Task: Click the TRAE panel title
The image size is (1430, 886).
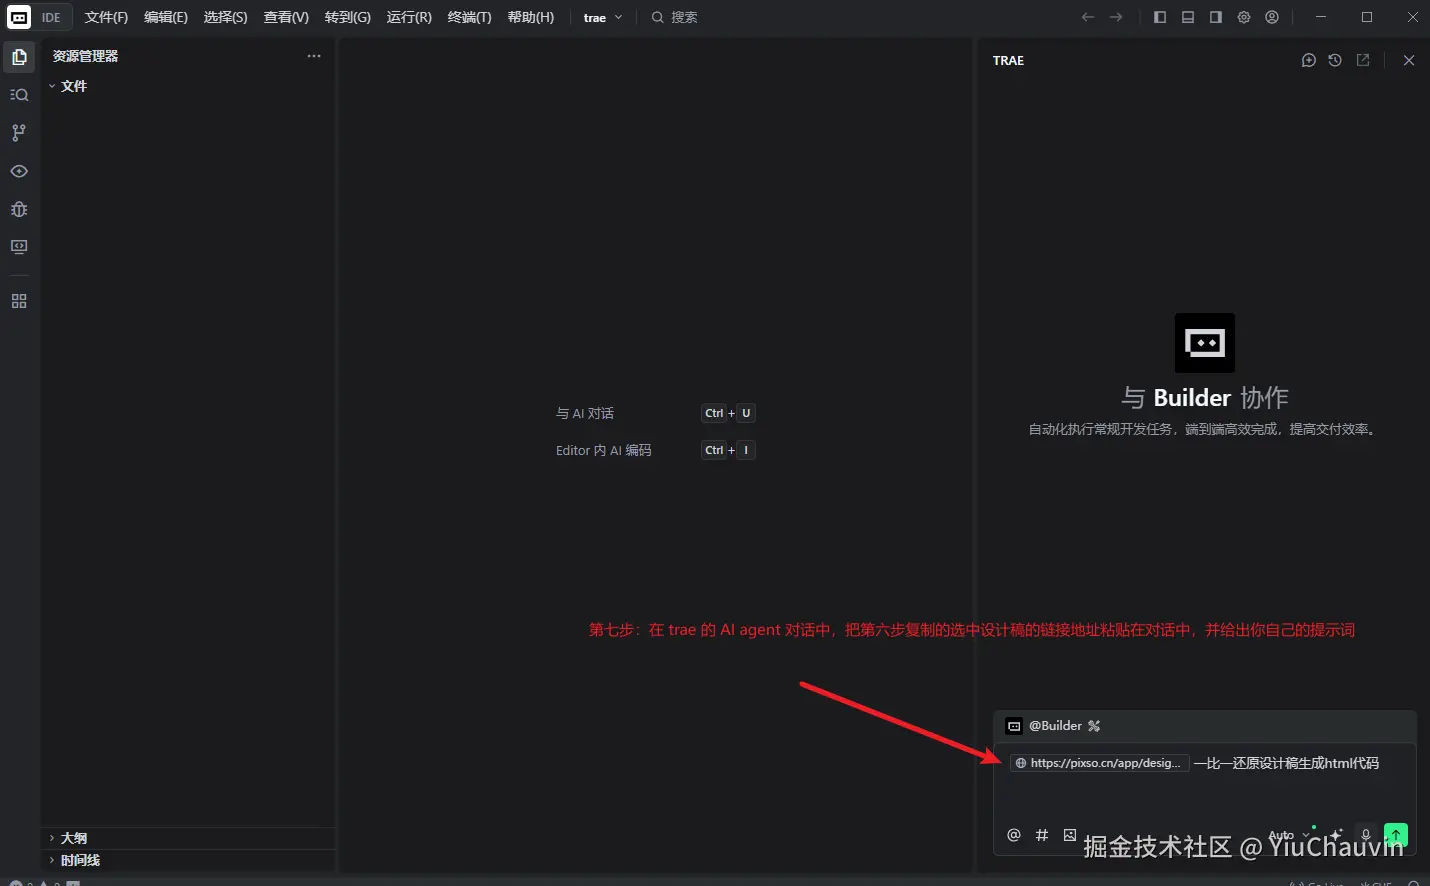Action: [x=1008, y=60]
